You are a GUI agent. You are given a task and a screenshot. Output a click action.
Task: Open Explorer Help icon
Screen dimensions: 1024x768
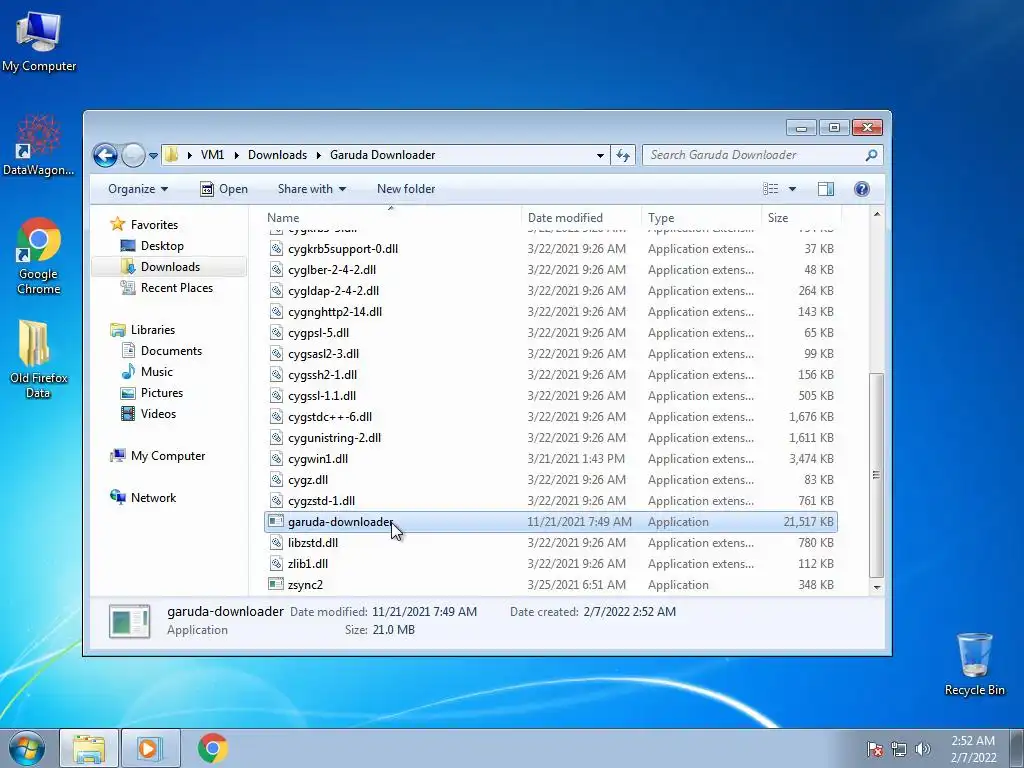pos(861,189)
